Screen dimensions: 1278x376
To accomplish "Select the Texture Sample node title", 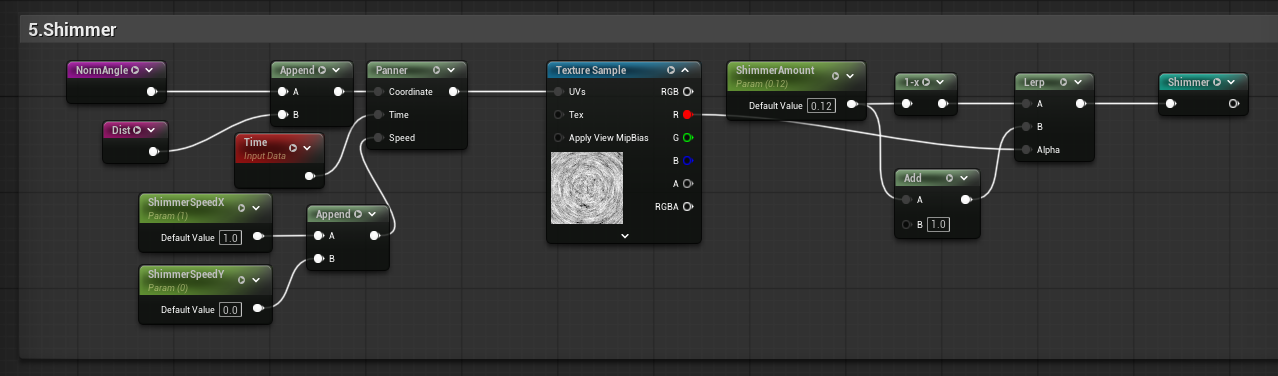I will [x=591, y=70].
